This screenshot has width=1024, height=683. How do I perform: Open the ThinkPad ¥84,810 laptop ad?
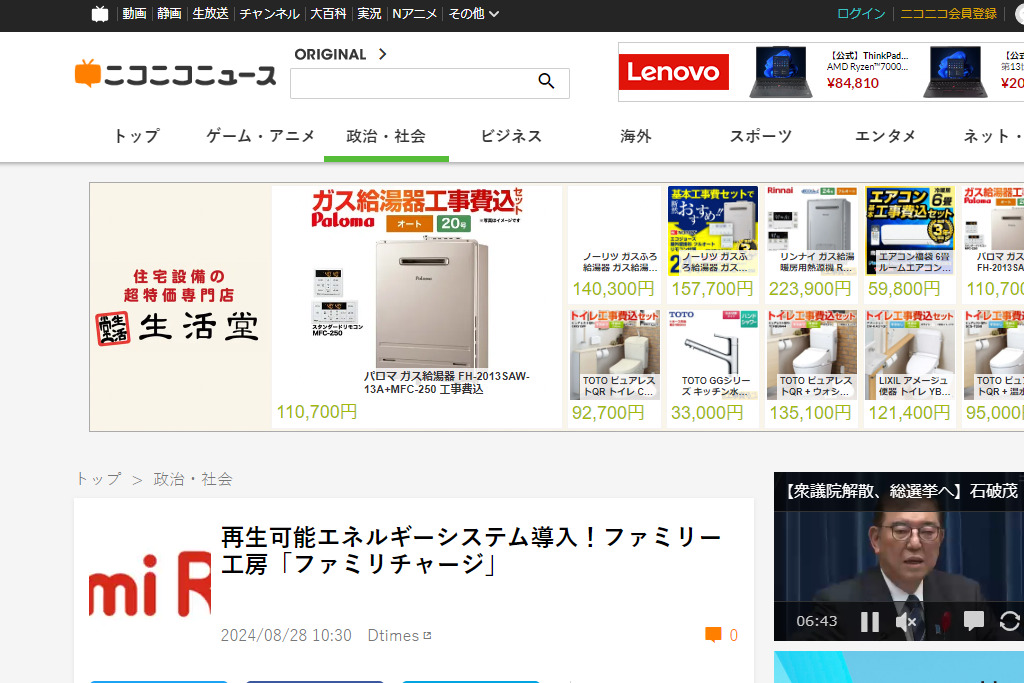[829, 72]
